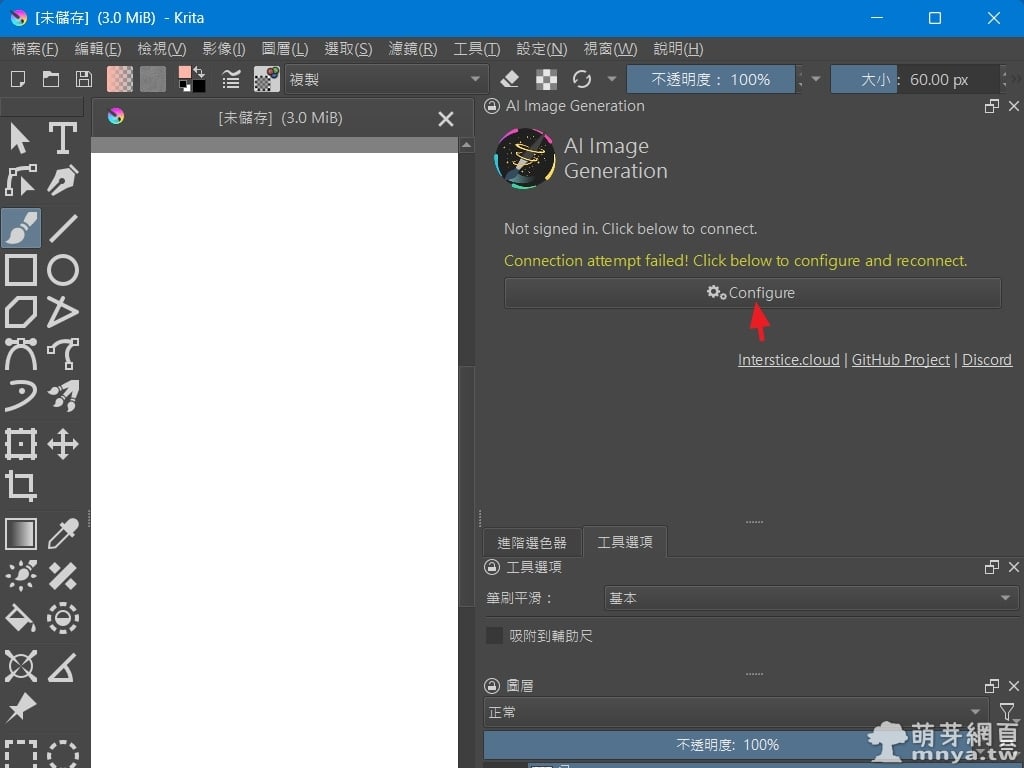The image size is (1024, 768).
Task: Click the Configure button
Action: pyautogui.click(x=752, y=293)
